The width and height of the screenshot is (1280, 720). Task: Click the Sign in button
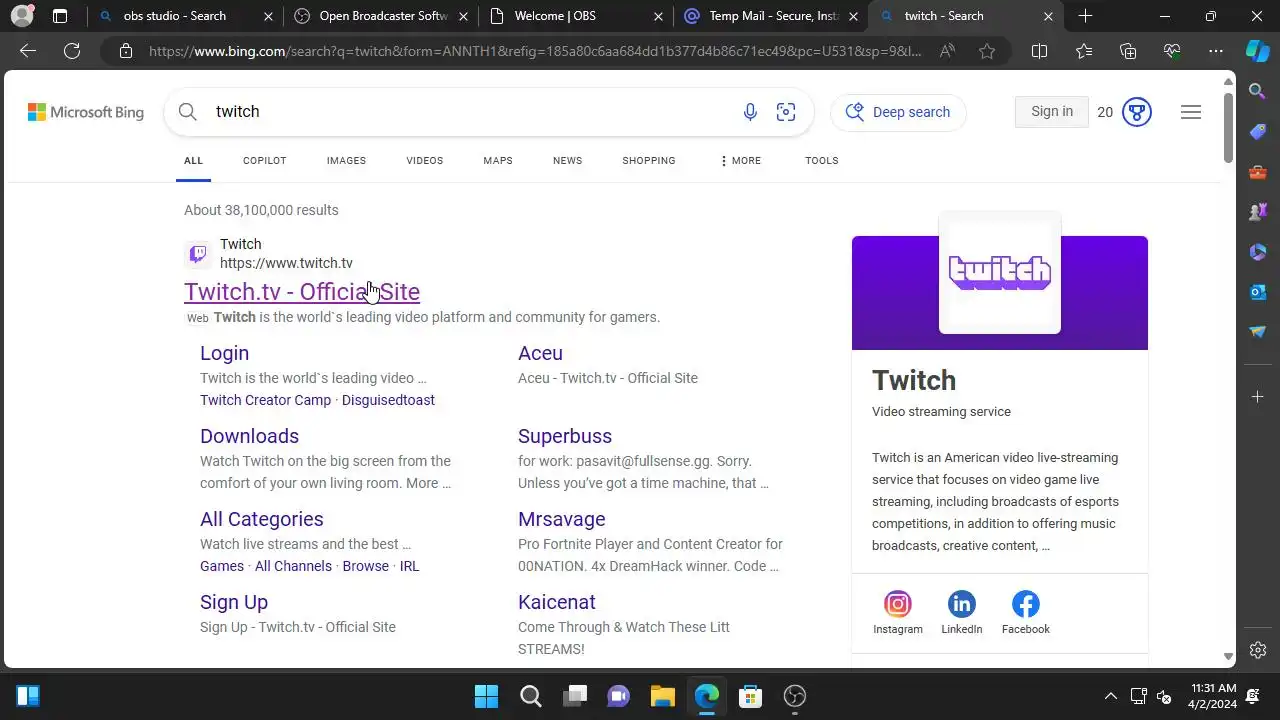(1052, 112)
